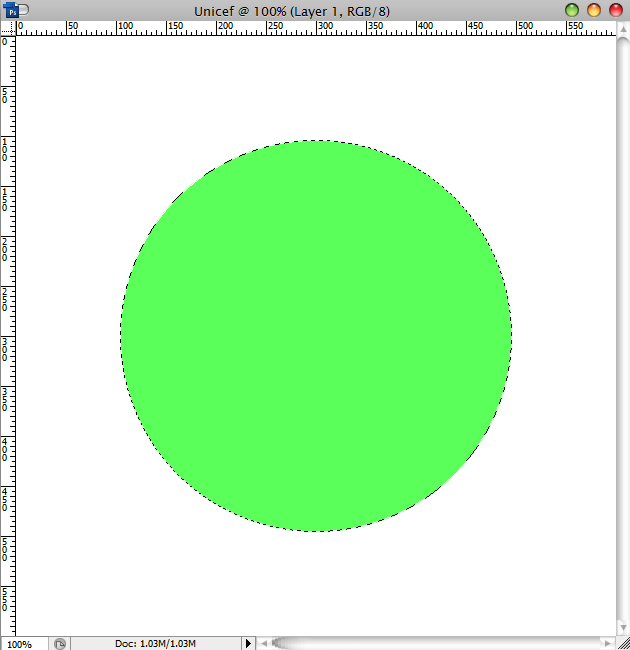Click the green zoom window button
Viewport: 630px width, 650px height.
572,10
